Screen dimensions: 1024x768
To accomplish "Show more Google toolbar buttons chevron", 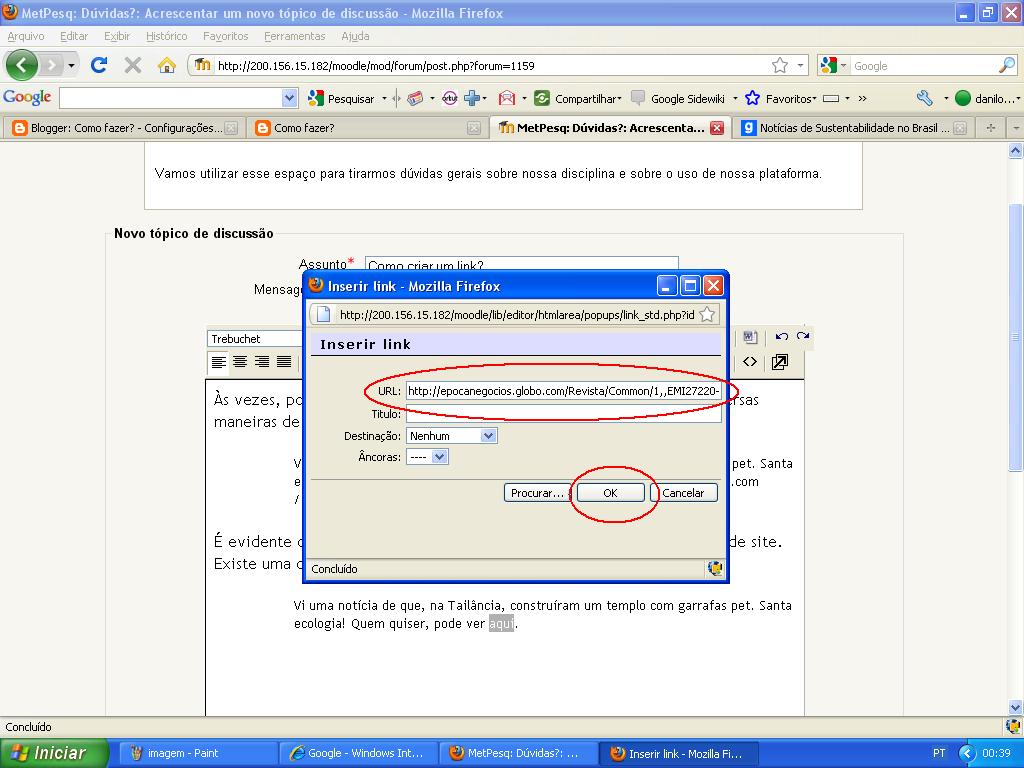I will [862, 99].
